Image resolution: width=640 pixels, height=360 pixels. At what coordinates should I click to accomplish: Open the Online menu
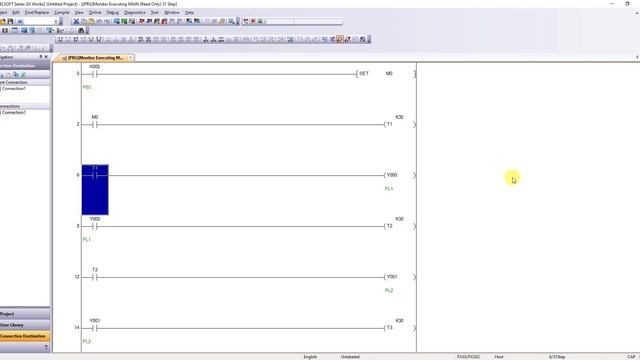(95, 13)
